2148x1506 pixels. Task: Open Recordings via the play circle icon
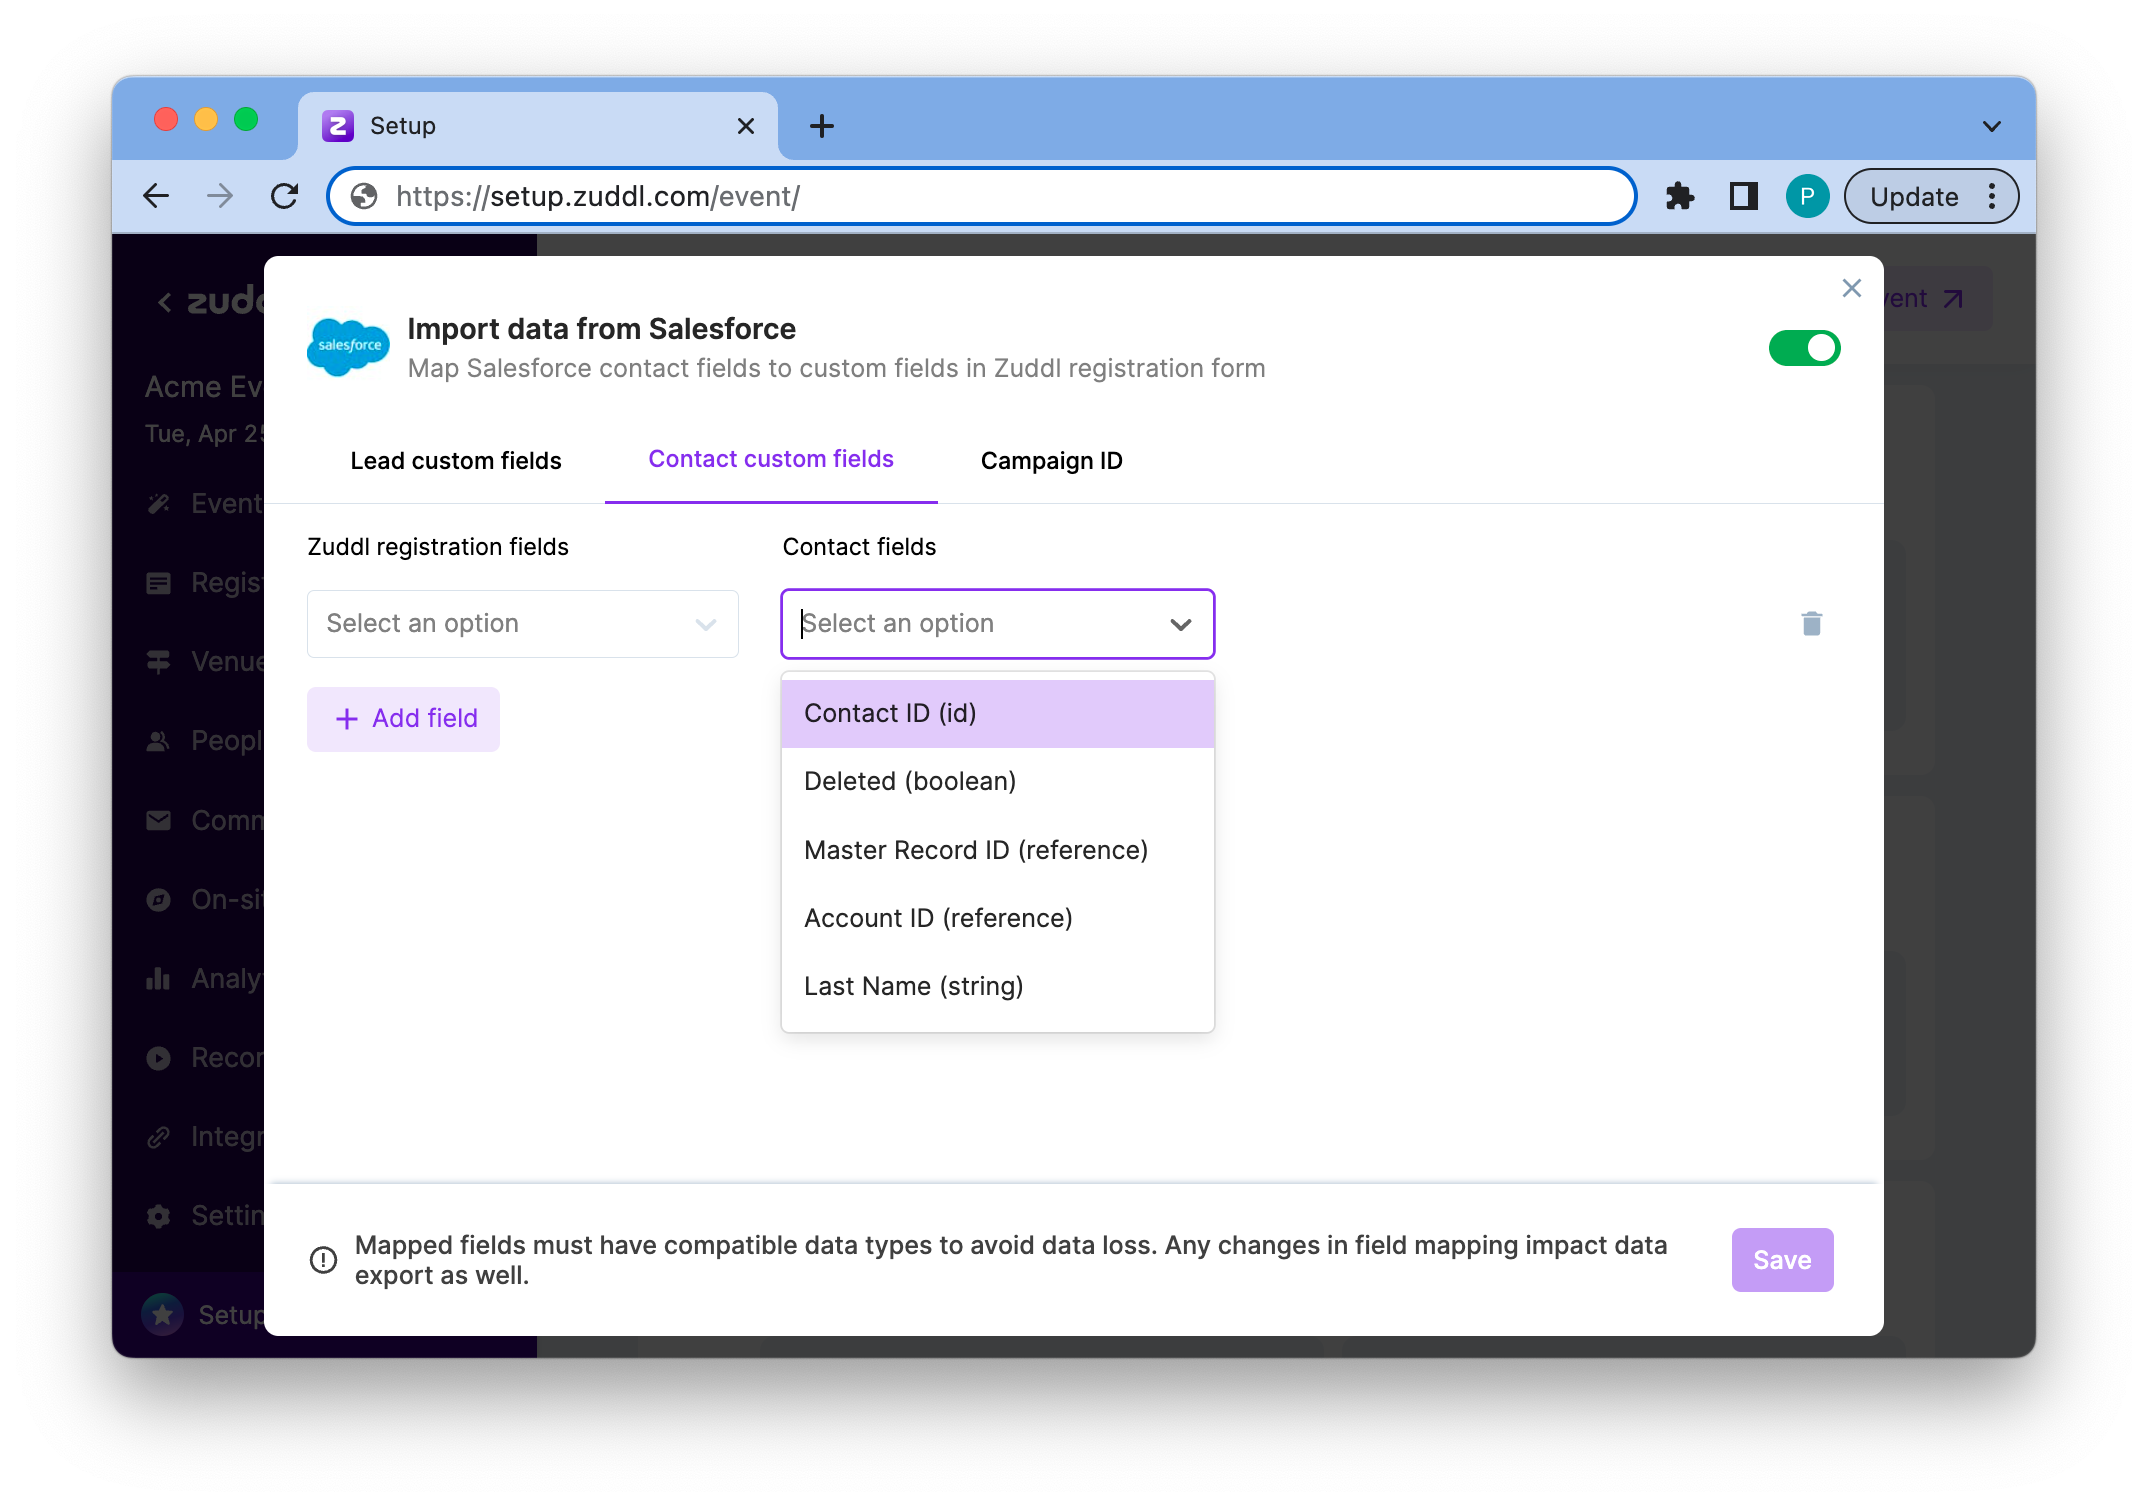[160, 1057]
